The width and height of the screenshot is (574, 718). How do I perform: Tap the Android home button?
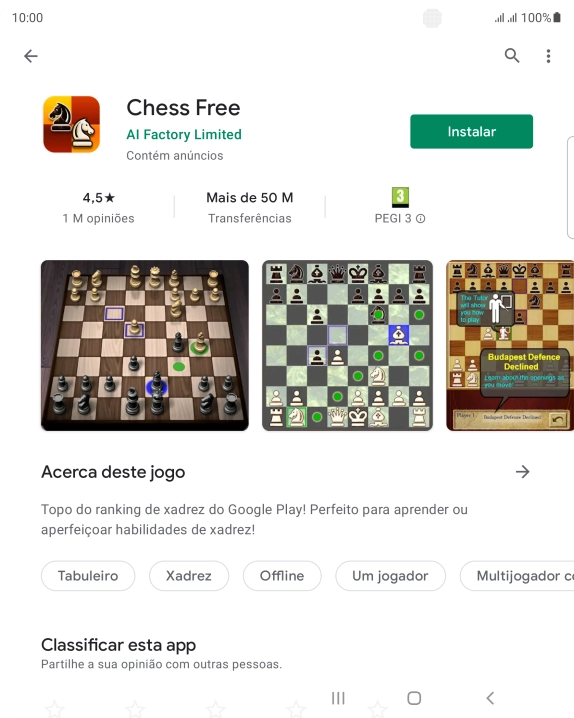[414, 698]
